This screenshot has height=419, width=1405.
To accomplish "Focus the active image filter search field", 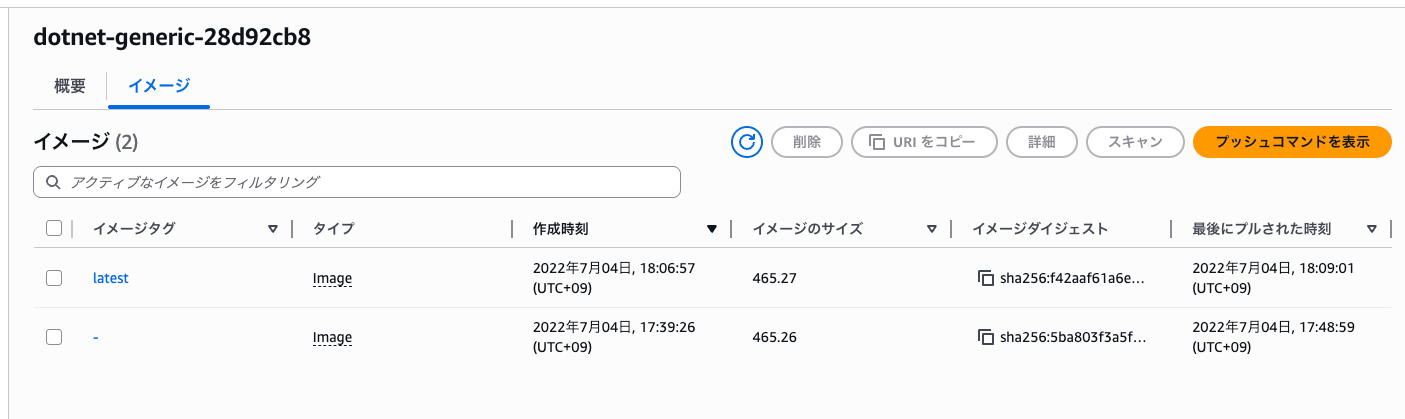I will (370, 182).
